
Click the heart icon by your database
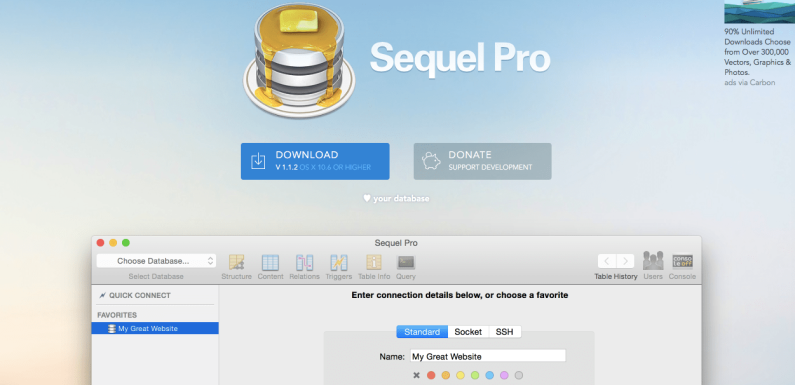[x=367, y=198]
